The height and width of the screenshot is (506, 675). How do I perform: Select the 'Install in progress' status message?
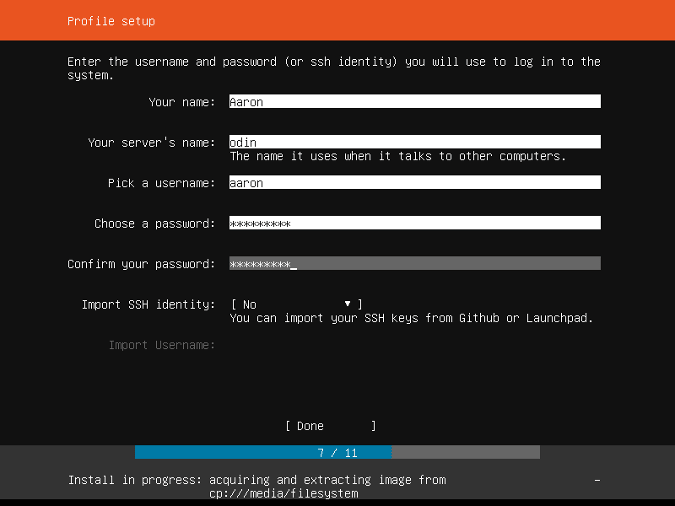pyautogui.click(x=257, y=486)
